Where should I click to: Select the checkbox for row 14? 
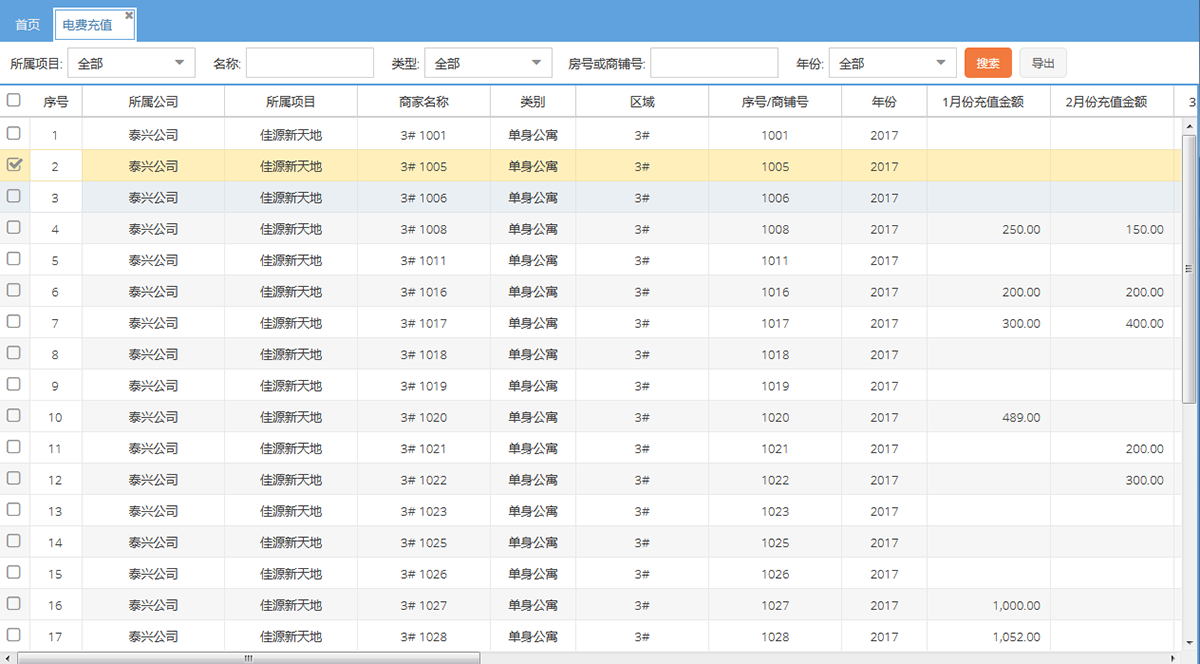coord(14,541)
